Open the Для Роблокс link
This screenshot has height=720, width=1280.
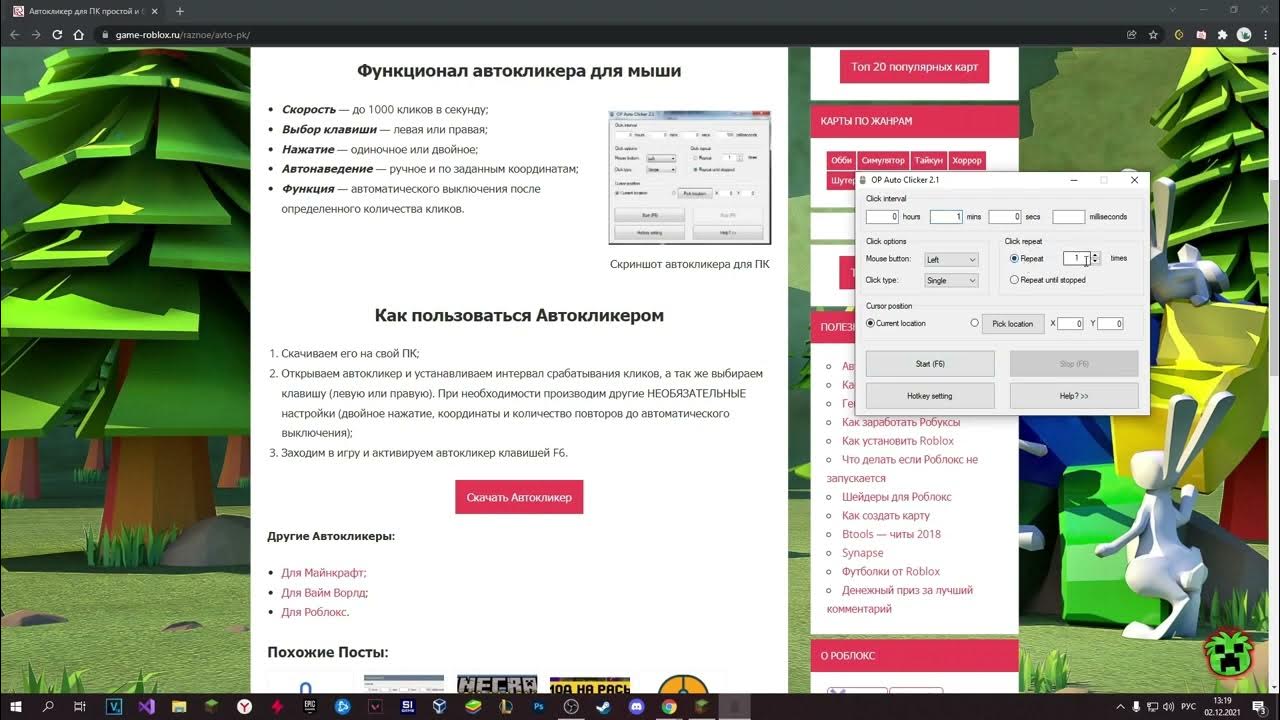coord(315,612)
